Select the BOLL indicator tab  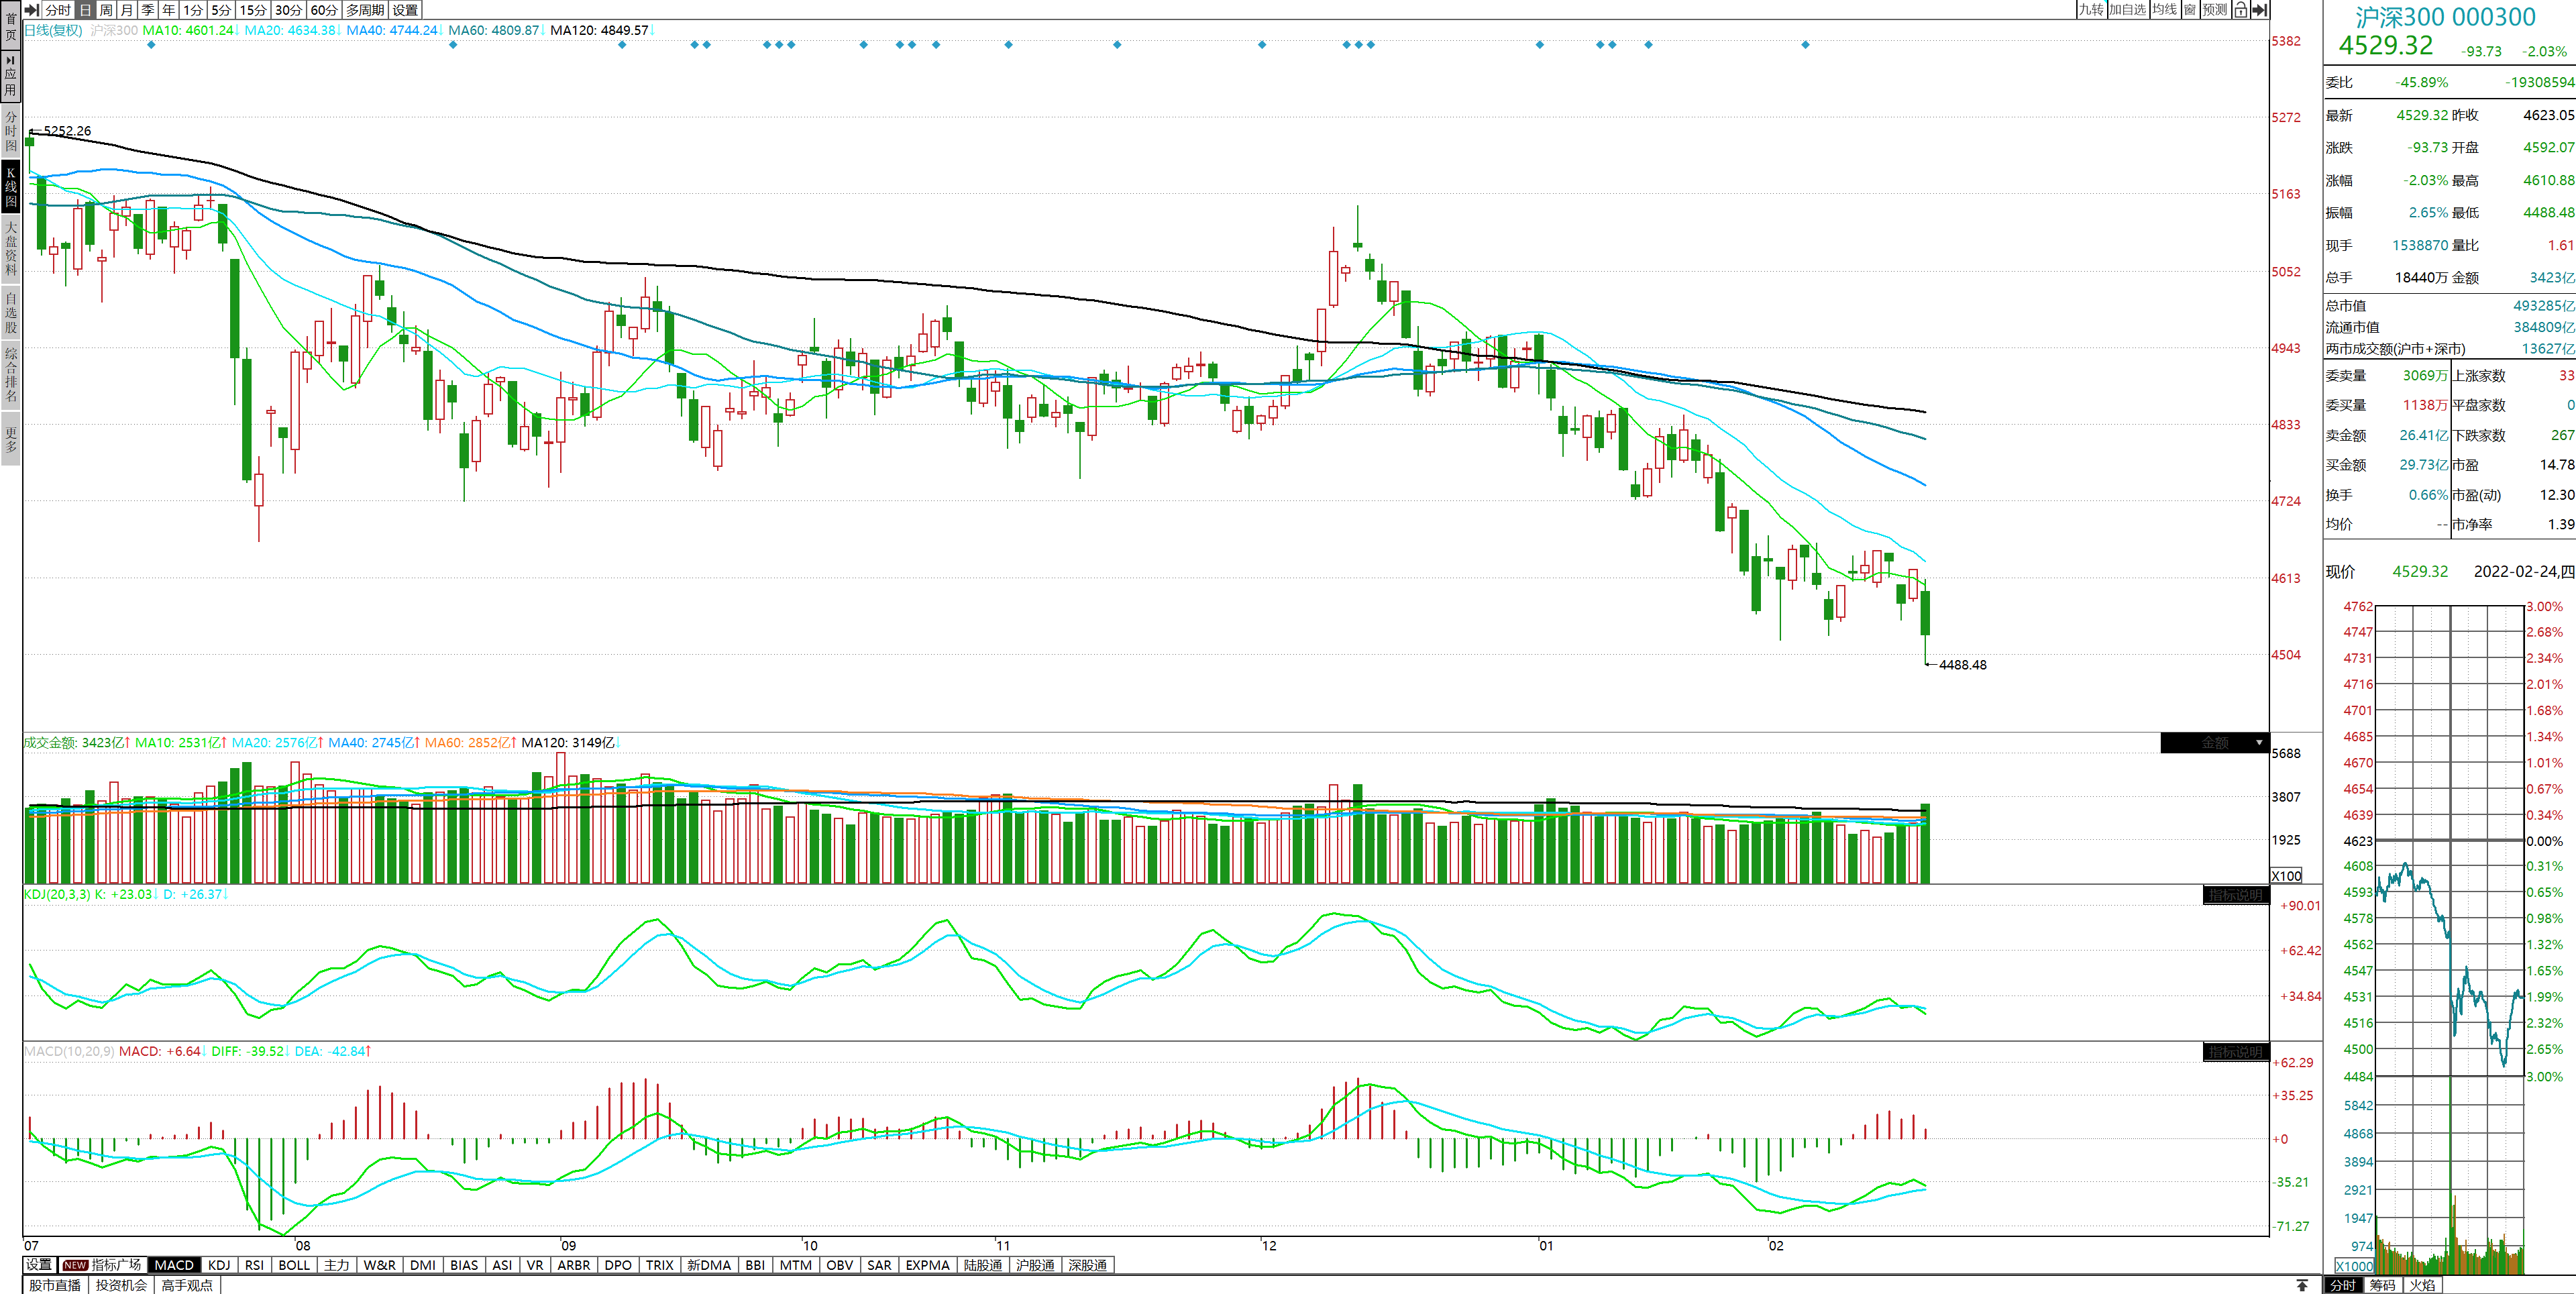294,1265
